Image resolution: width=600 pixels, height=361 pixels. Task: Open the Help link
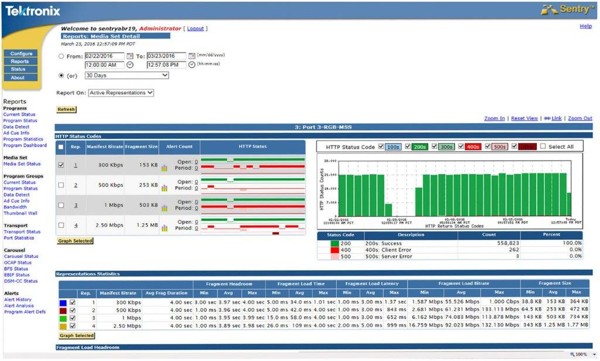coord(585,26)
